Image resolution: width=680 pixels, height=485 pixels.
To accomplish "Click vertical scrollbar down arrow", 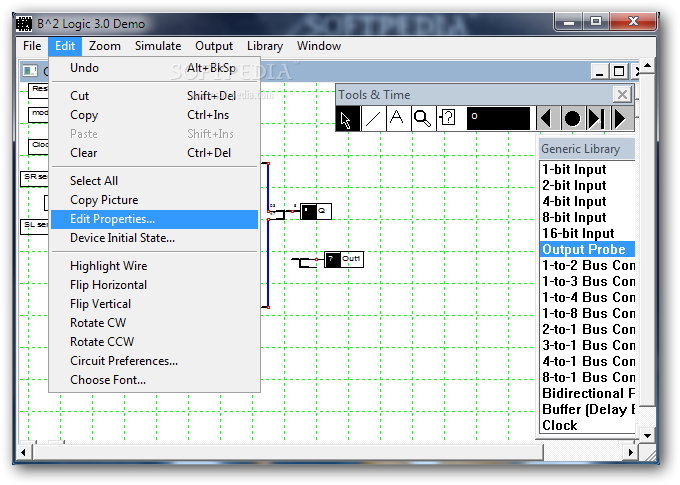I will tap(647, 436).
